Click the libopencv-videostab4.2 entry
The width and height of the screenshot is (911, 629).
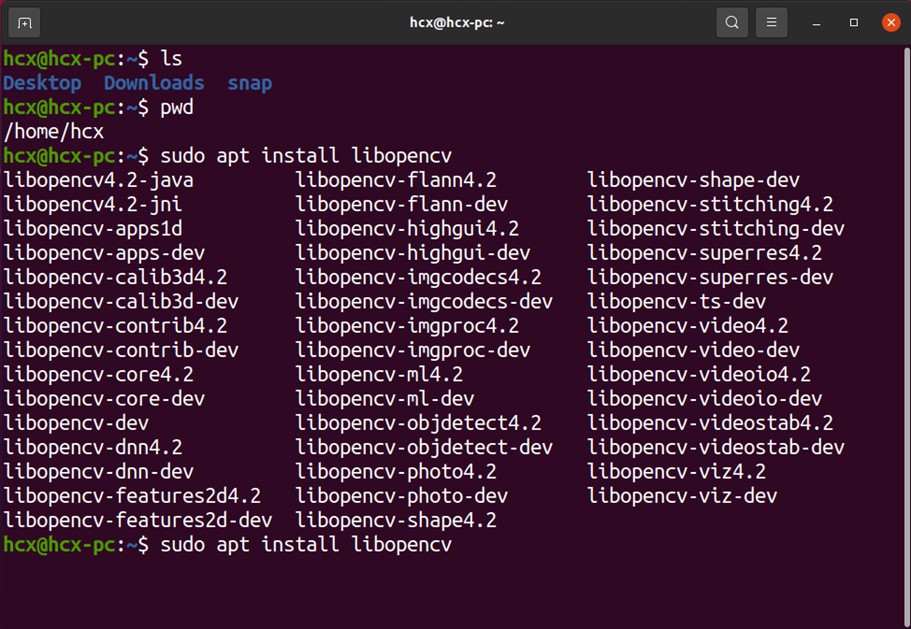pos(710,423)
